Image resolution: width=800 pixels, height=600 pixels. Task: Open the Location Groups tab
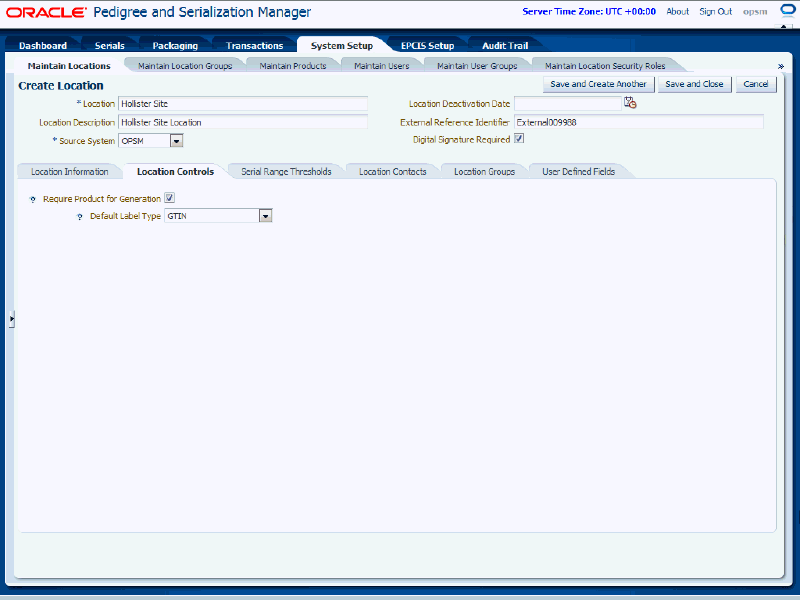[484, 171]
